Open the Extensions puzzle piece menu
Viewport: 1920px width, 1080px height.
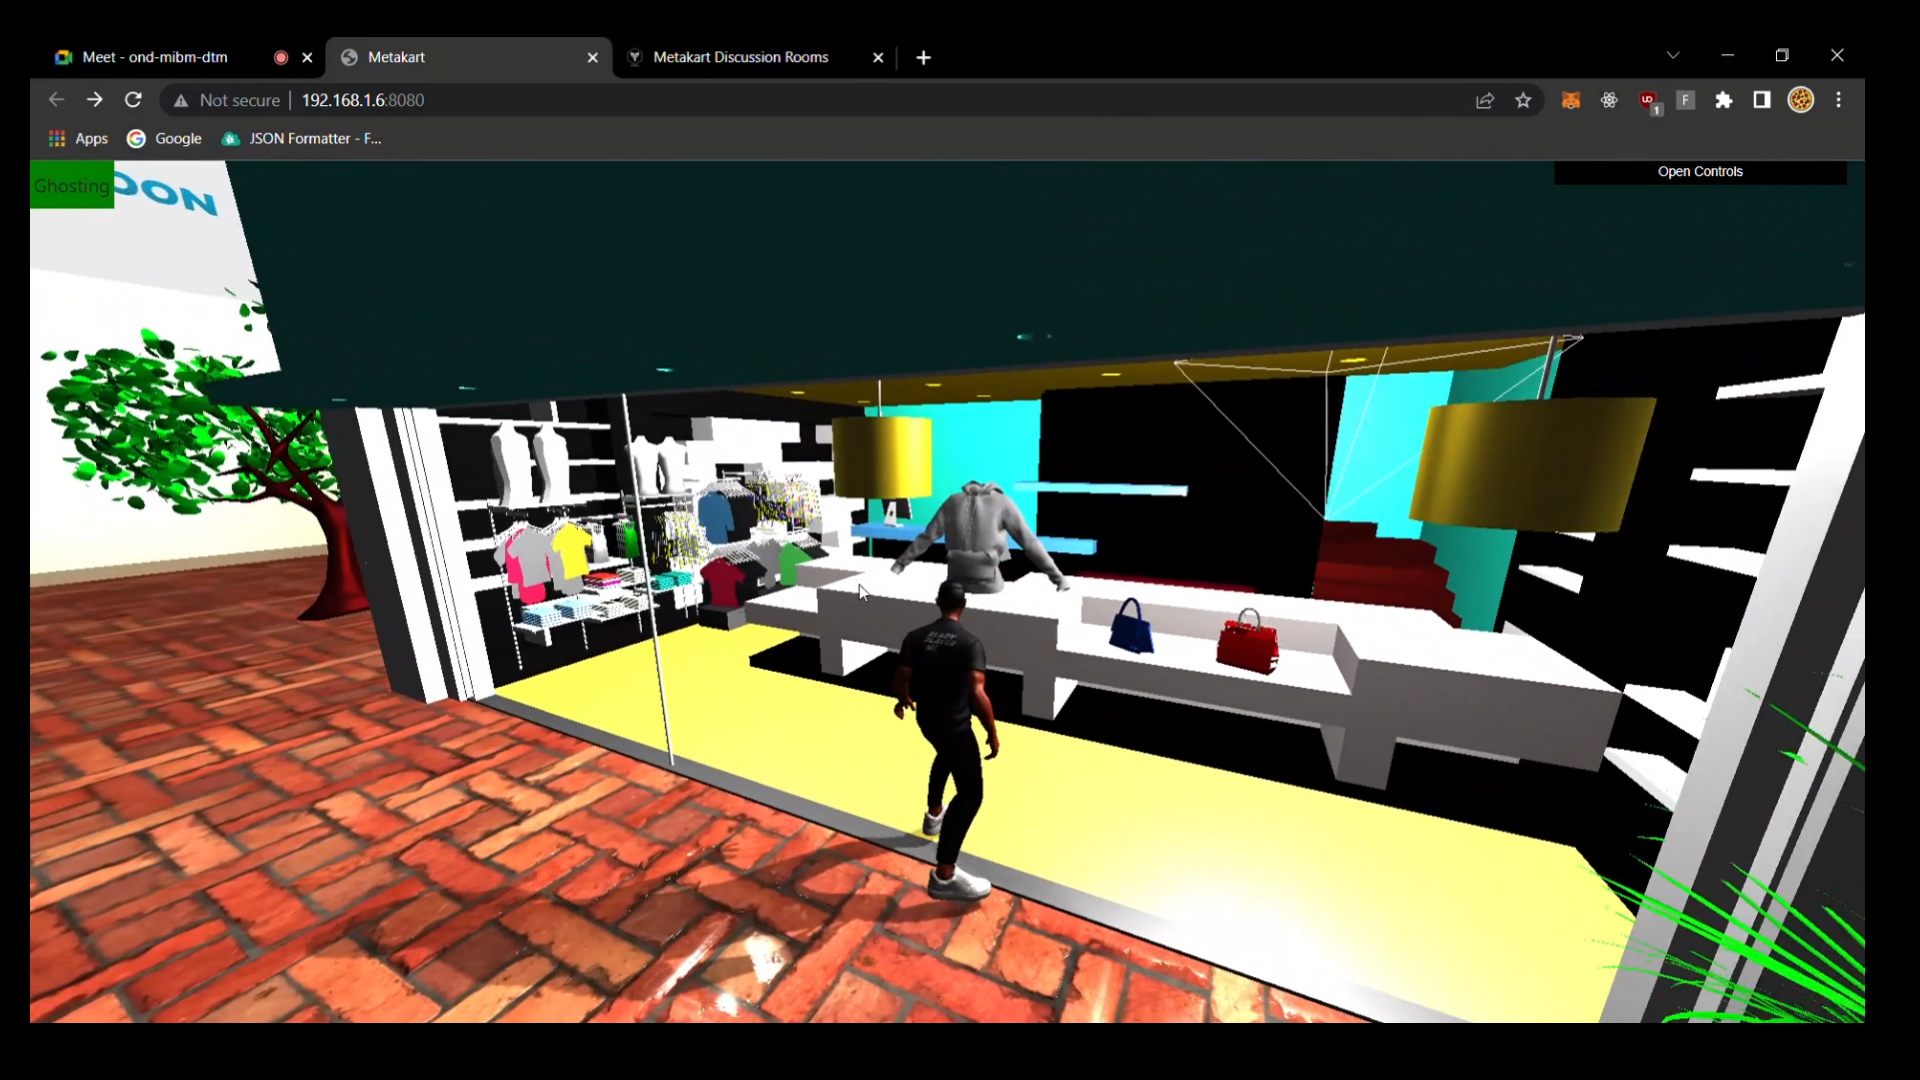click(1724, 100)
